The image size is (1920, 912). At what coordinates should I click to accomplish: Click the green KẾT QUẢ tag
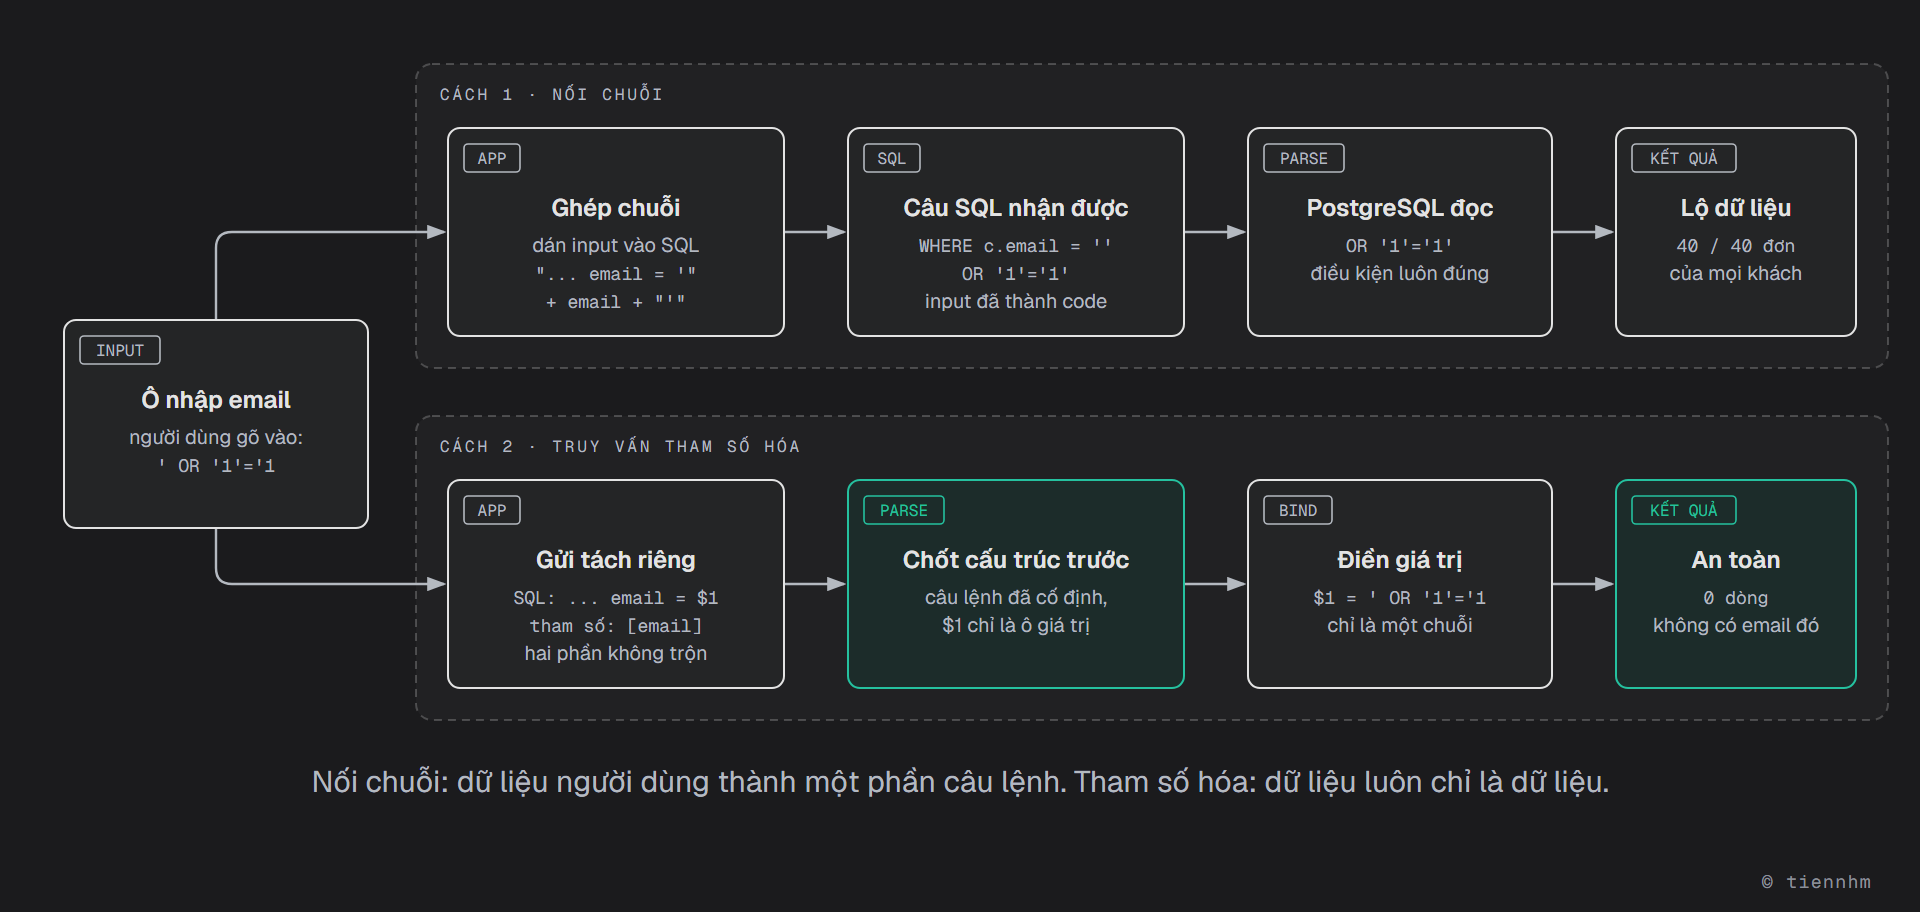coord(1684,510)
